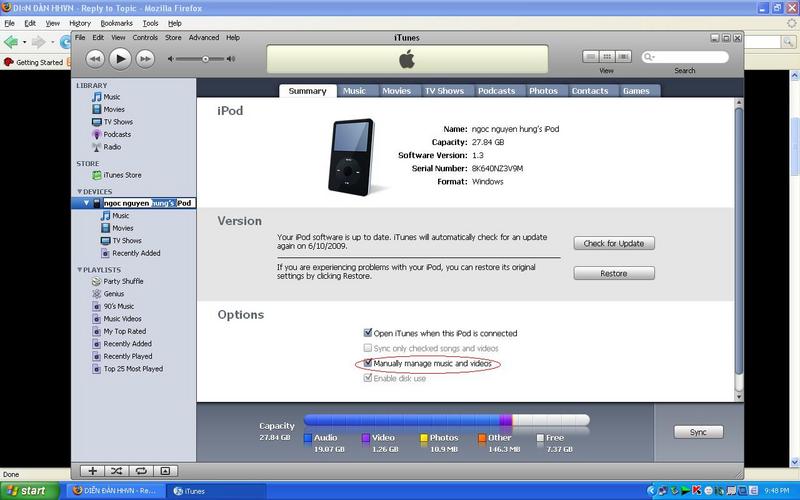
Task: Adjust the iTunes volume slider
Action: click(206, 59)
